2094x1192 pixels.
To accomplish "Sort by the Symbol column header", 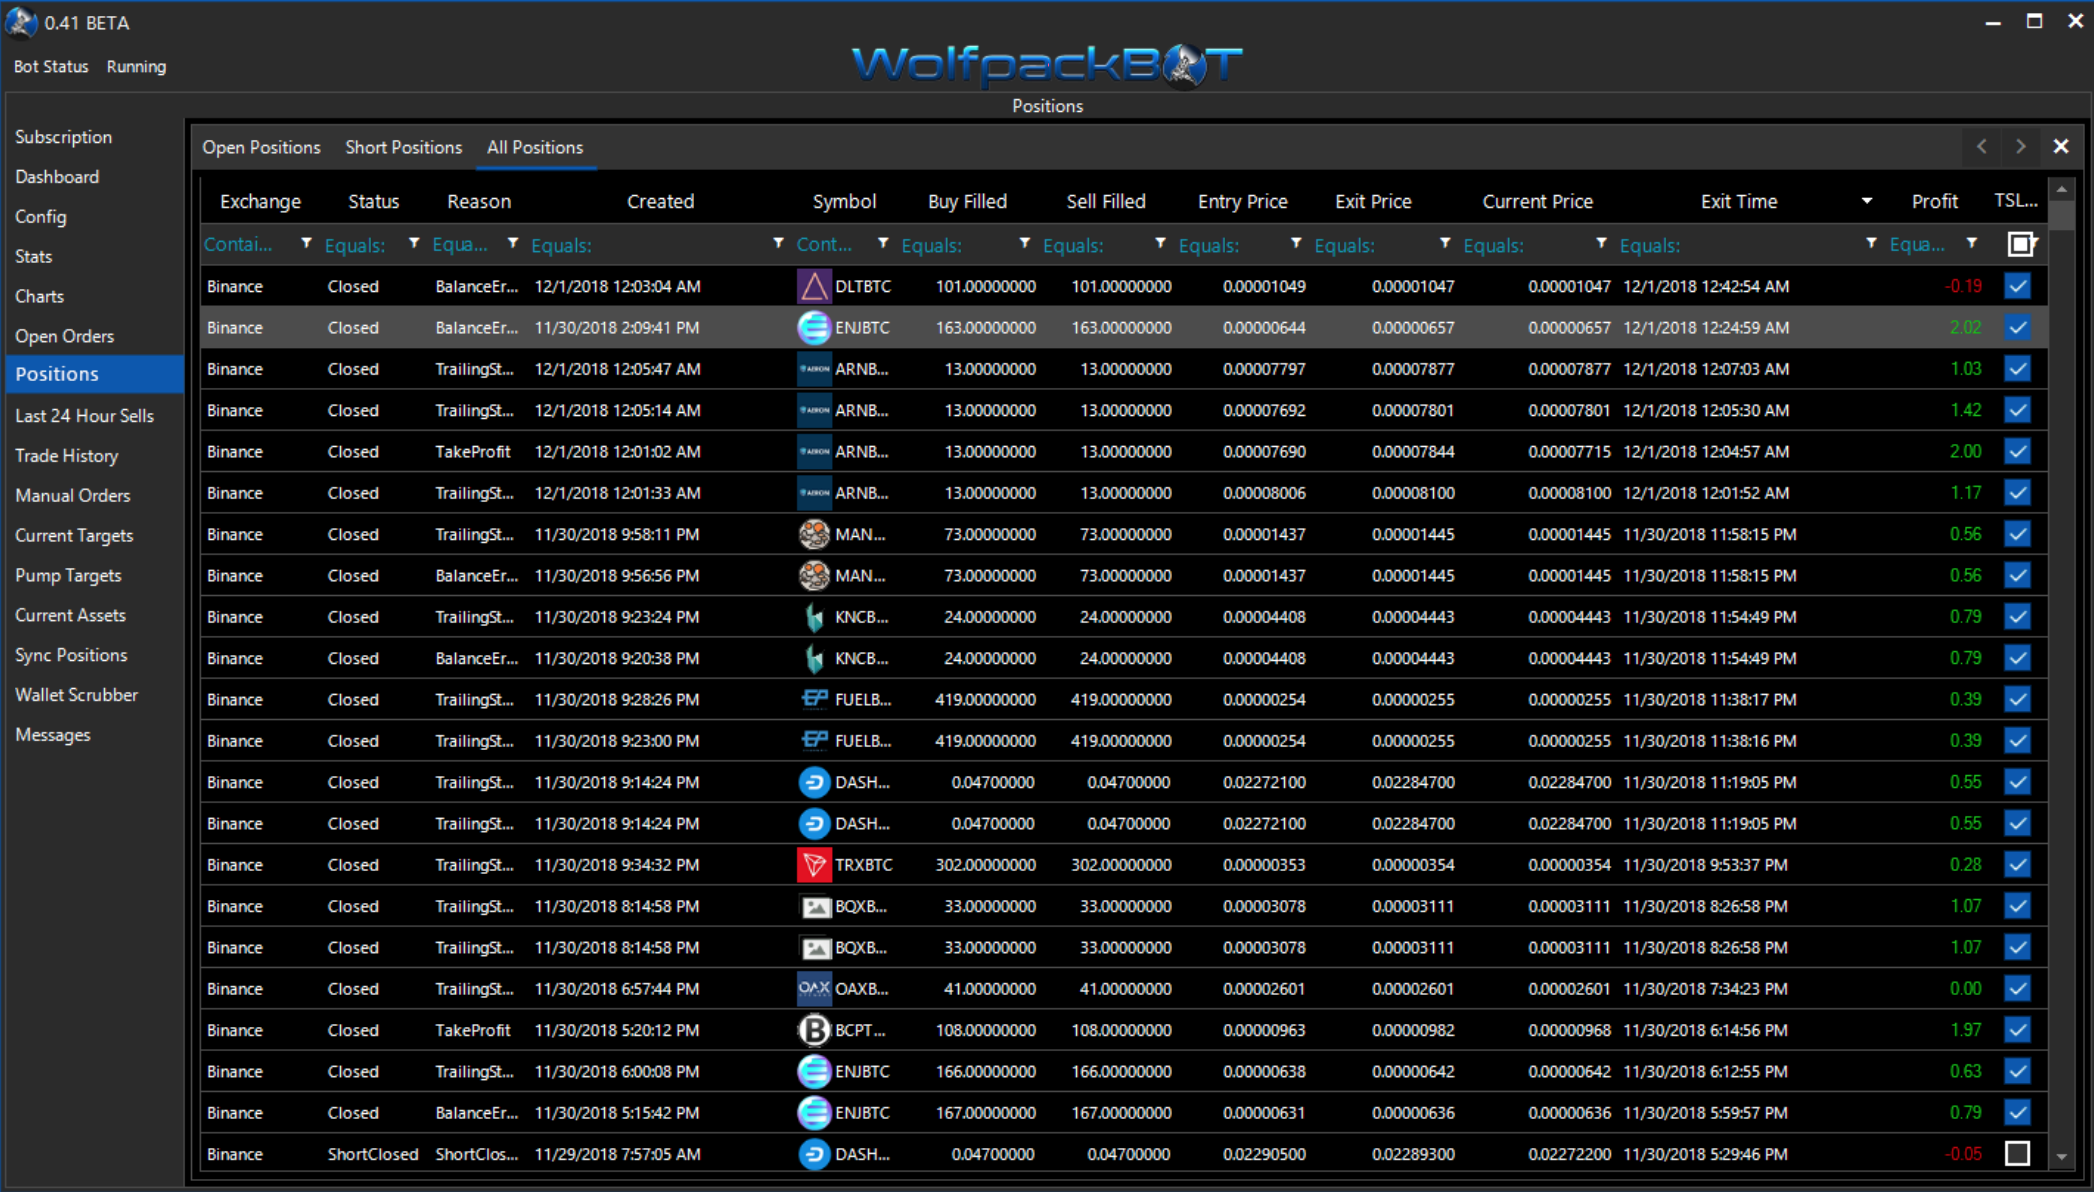I will [x=844, y=202].
